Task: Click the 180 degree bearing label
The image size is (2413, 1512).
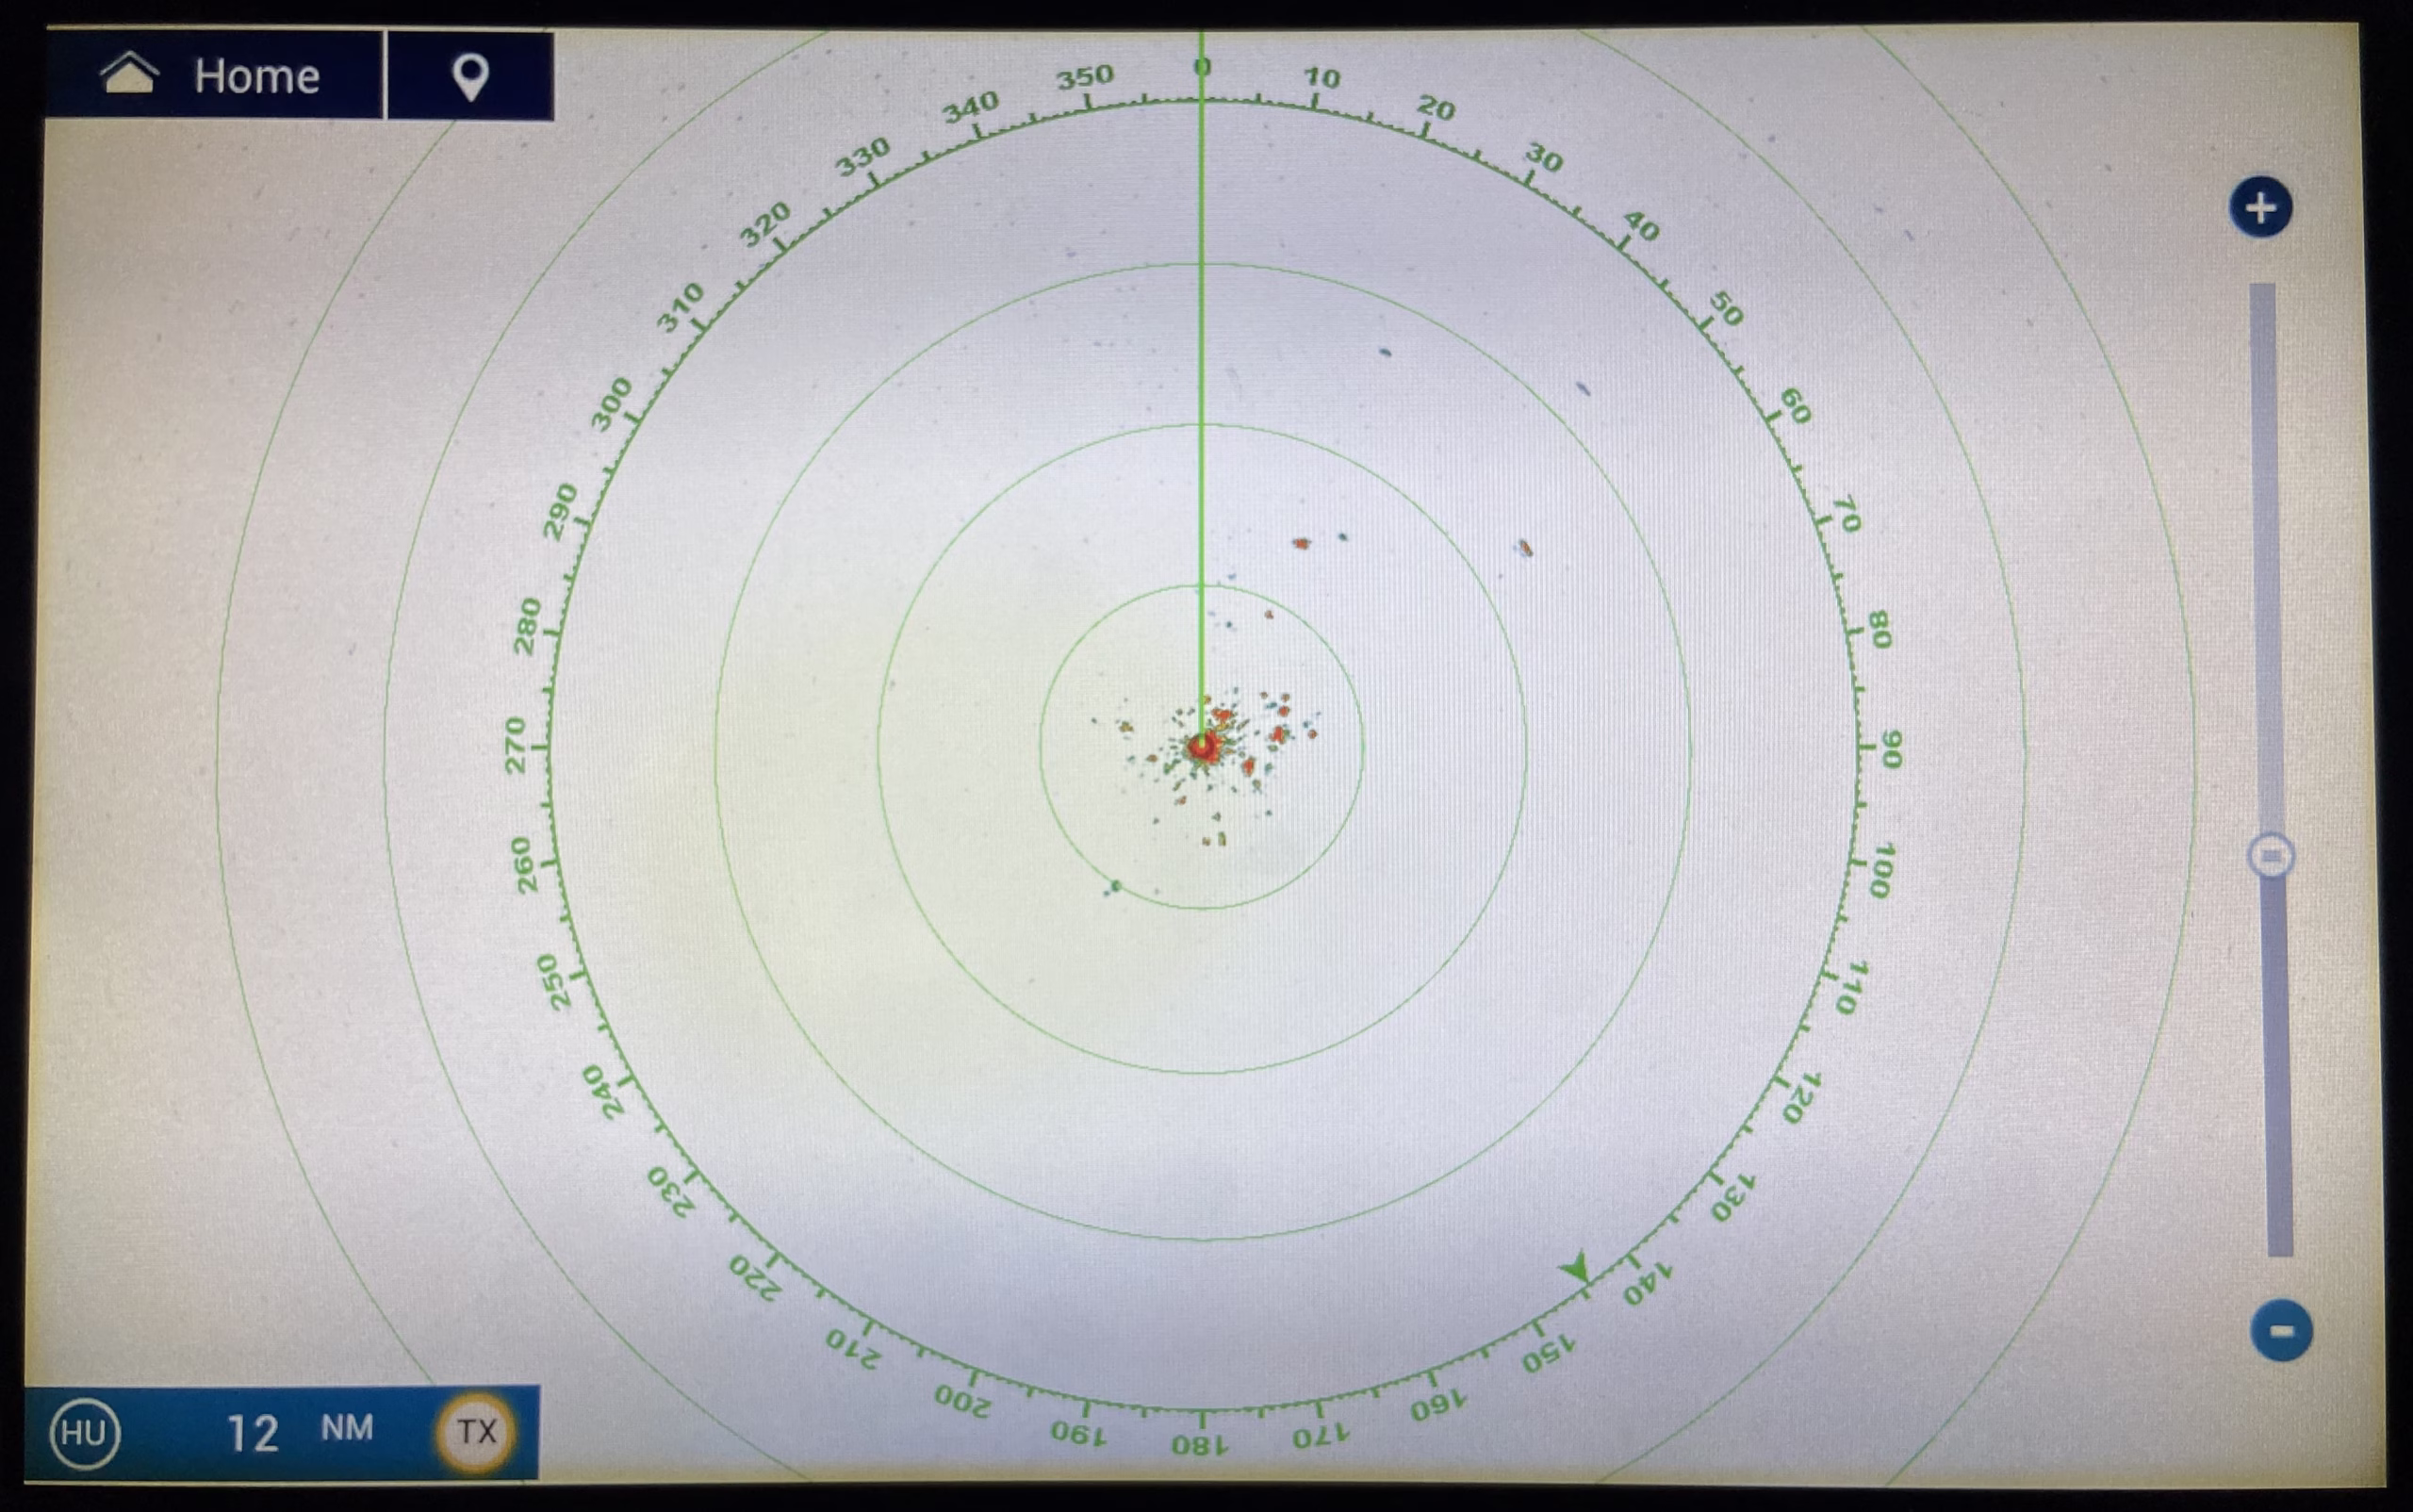Action: coord(1202,1446)
